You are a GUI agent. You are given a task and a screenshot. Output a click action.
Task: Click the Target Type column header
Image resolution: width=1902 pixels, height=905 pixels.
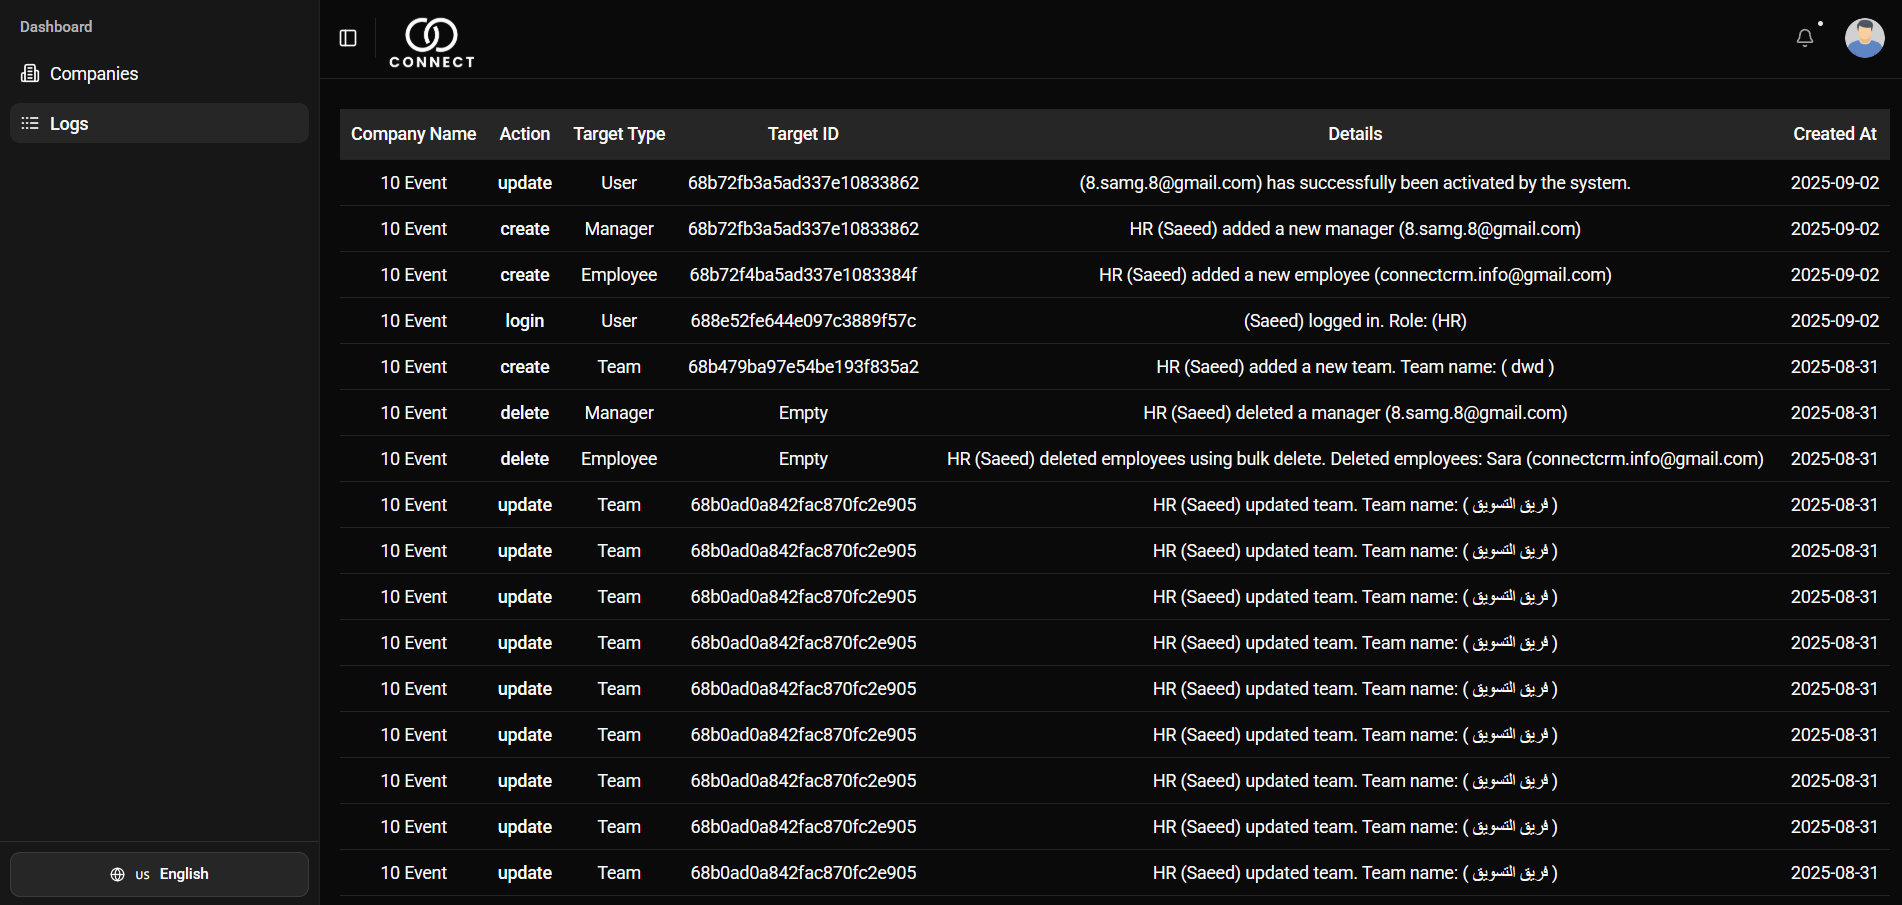point(619,134)
